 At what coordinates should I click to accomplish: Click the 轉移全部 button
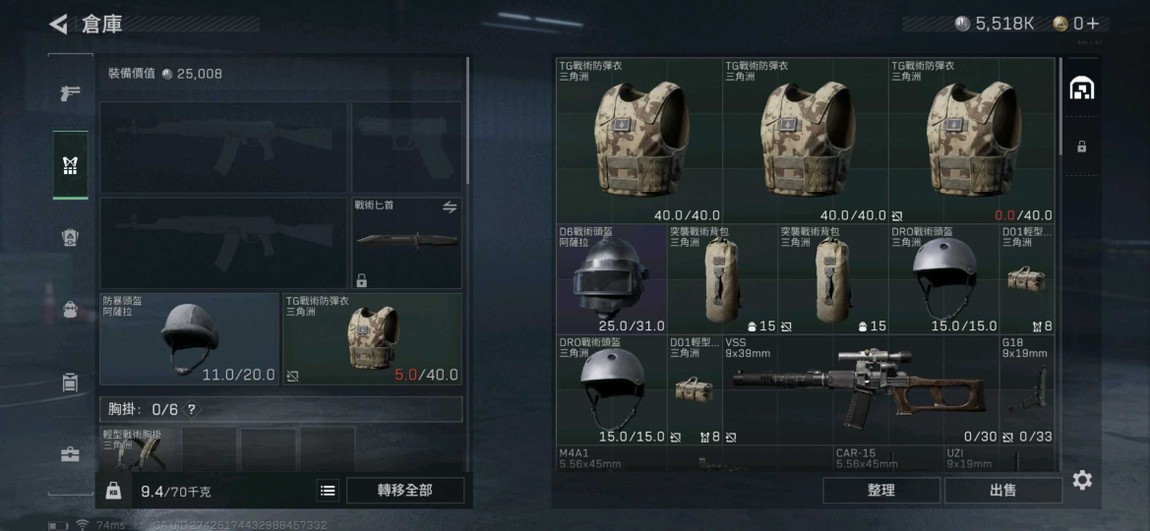pos(405,491)
